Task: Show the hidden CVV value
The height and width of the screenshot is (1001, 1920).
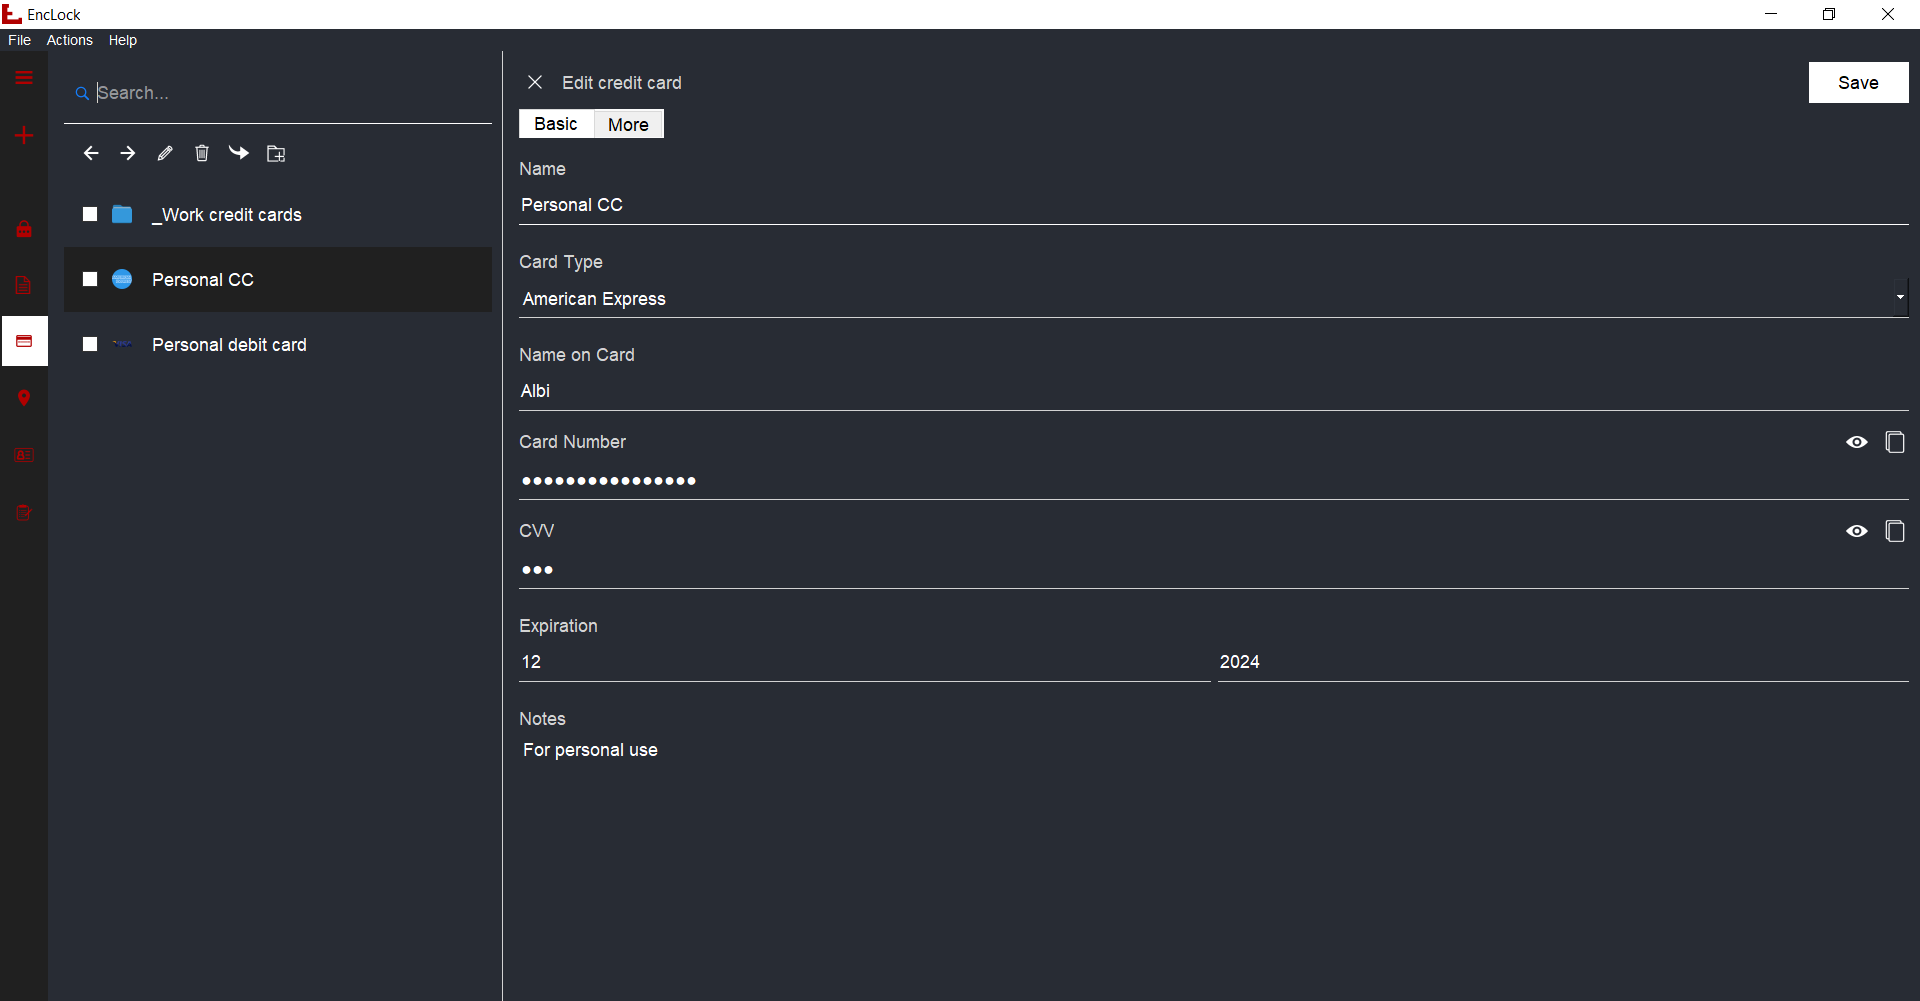Action: tap(1856, 531)
